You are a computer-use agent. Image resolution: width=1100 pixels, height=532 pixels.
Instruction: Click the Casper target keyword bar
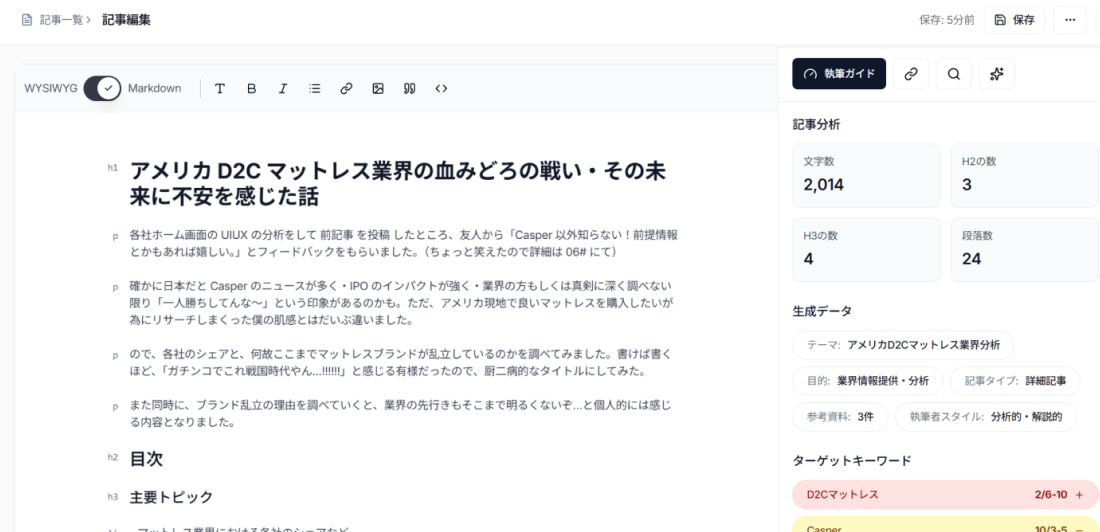[x=946, y=524]
